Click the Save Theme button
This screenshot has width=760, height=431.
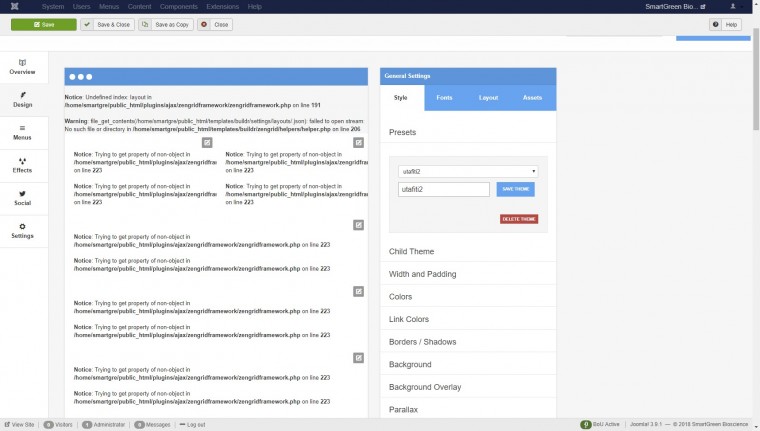click(515, 189)
